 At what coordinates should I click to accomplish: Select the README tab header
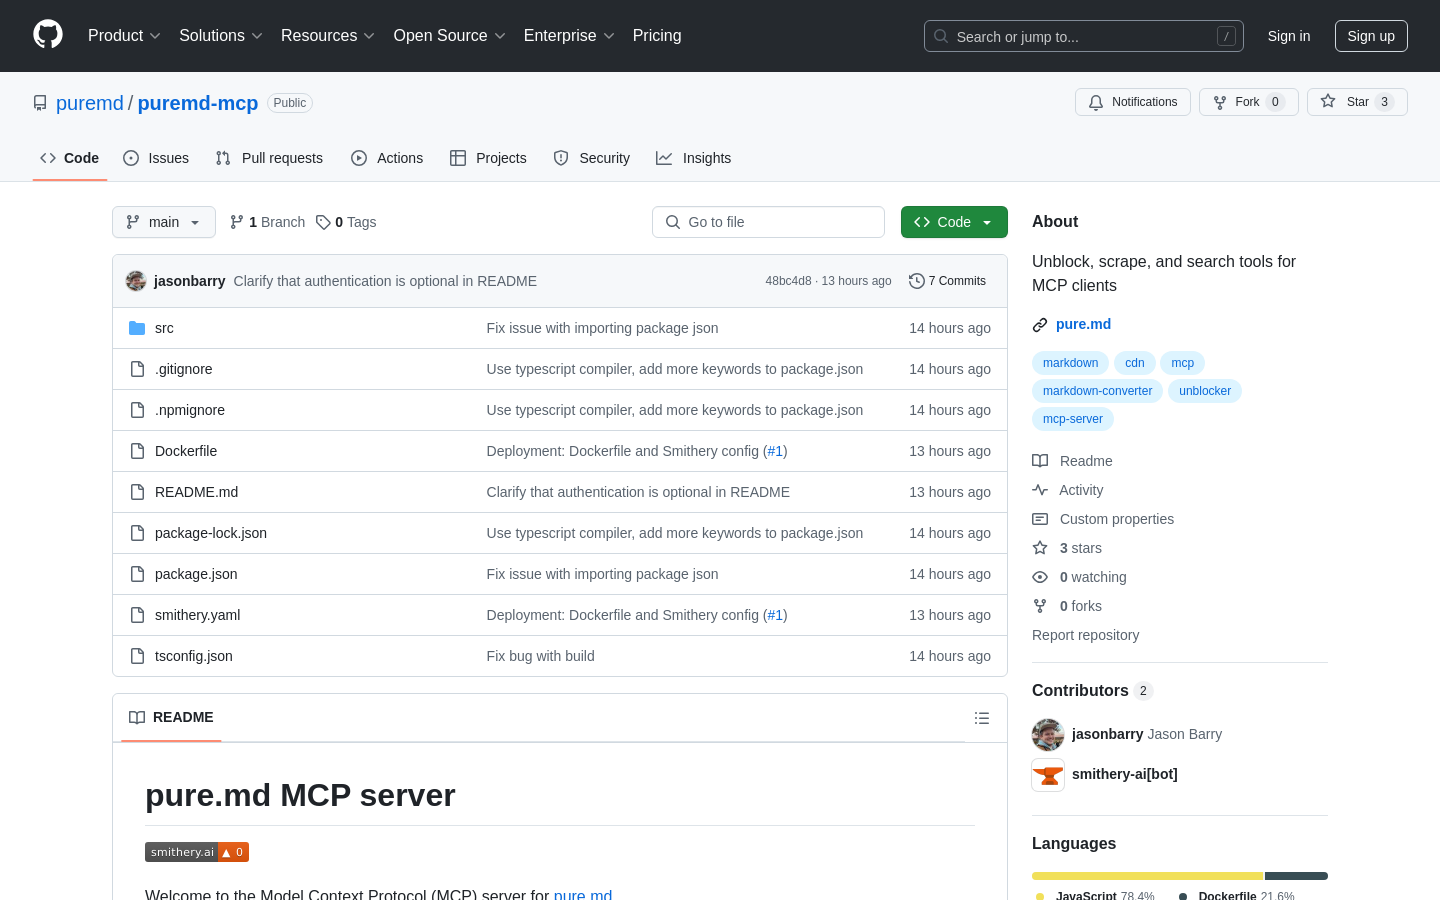click(171, 717)
